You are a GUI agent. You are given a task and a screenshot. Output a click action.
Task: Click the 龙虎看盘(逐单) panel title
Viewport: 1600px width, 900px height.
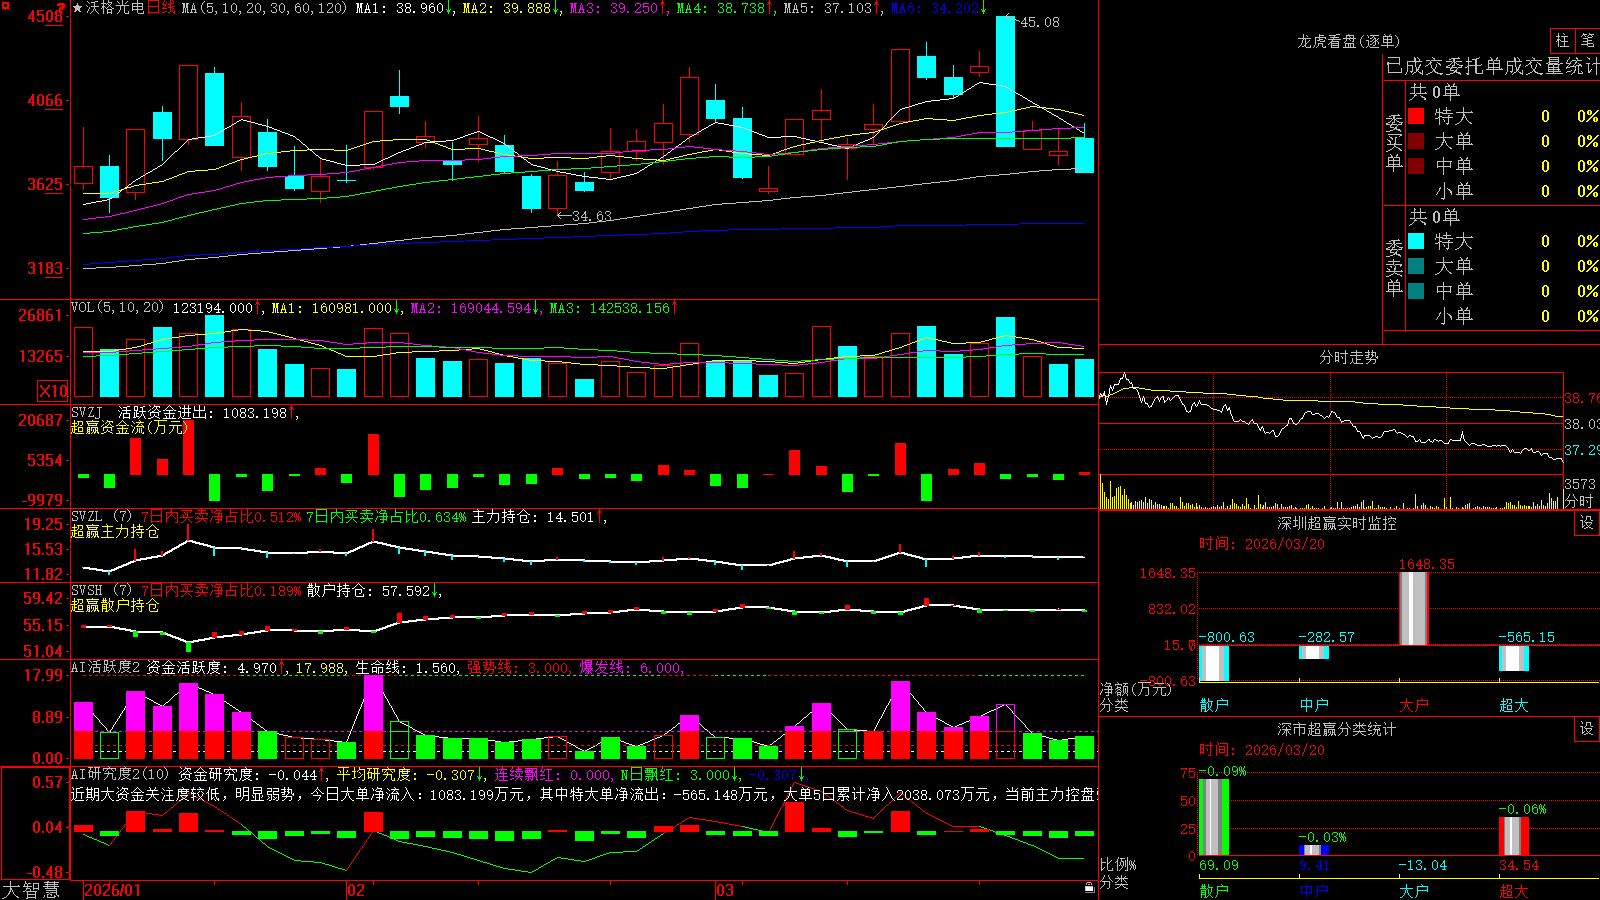[1348, 41]
